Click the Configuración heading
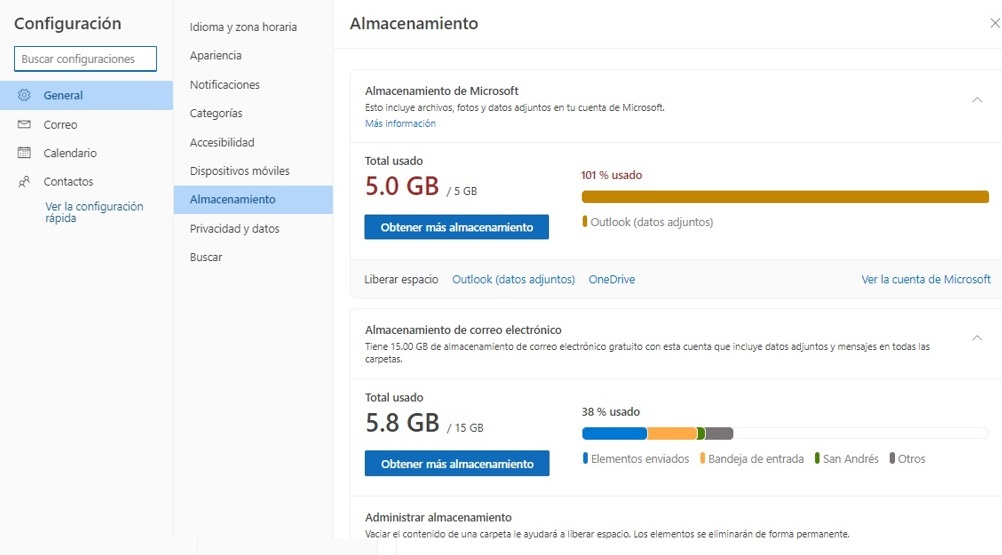1002x555 pixels. (68, 24)
